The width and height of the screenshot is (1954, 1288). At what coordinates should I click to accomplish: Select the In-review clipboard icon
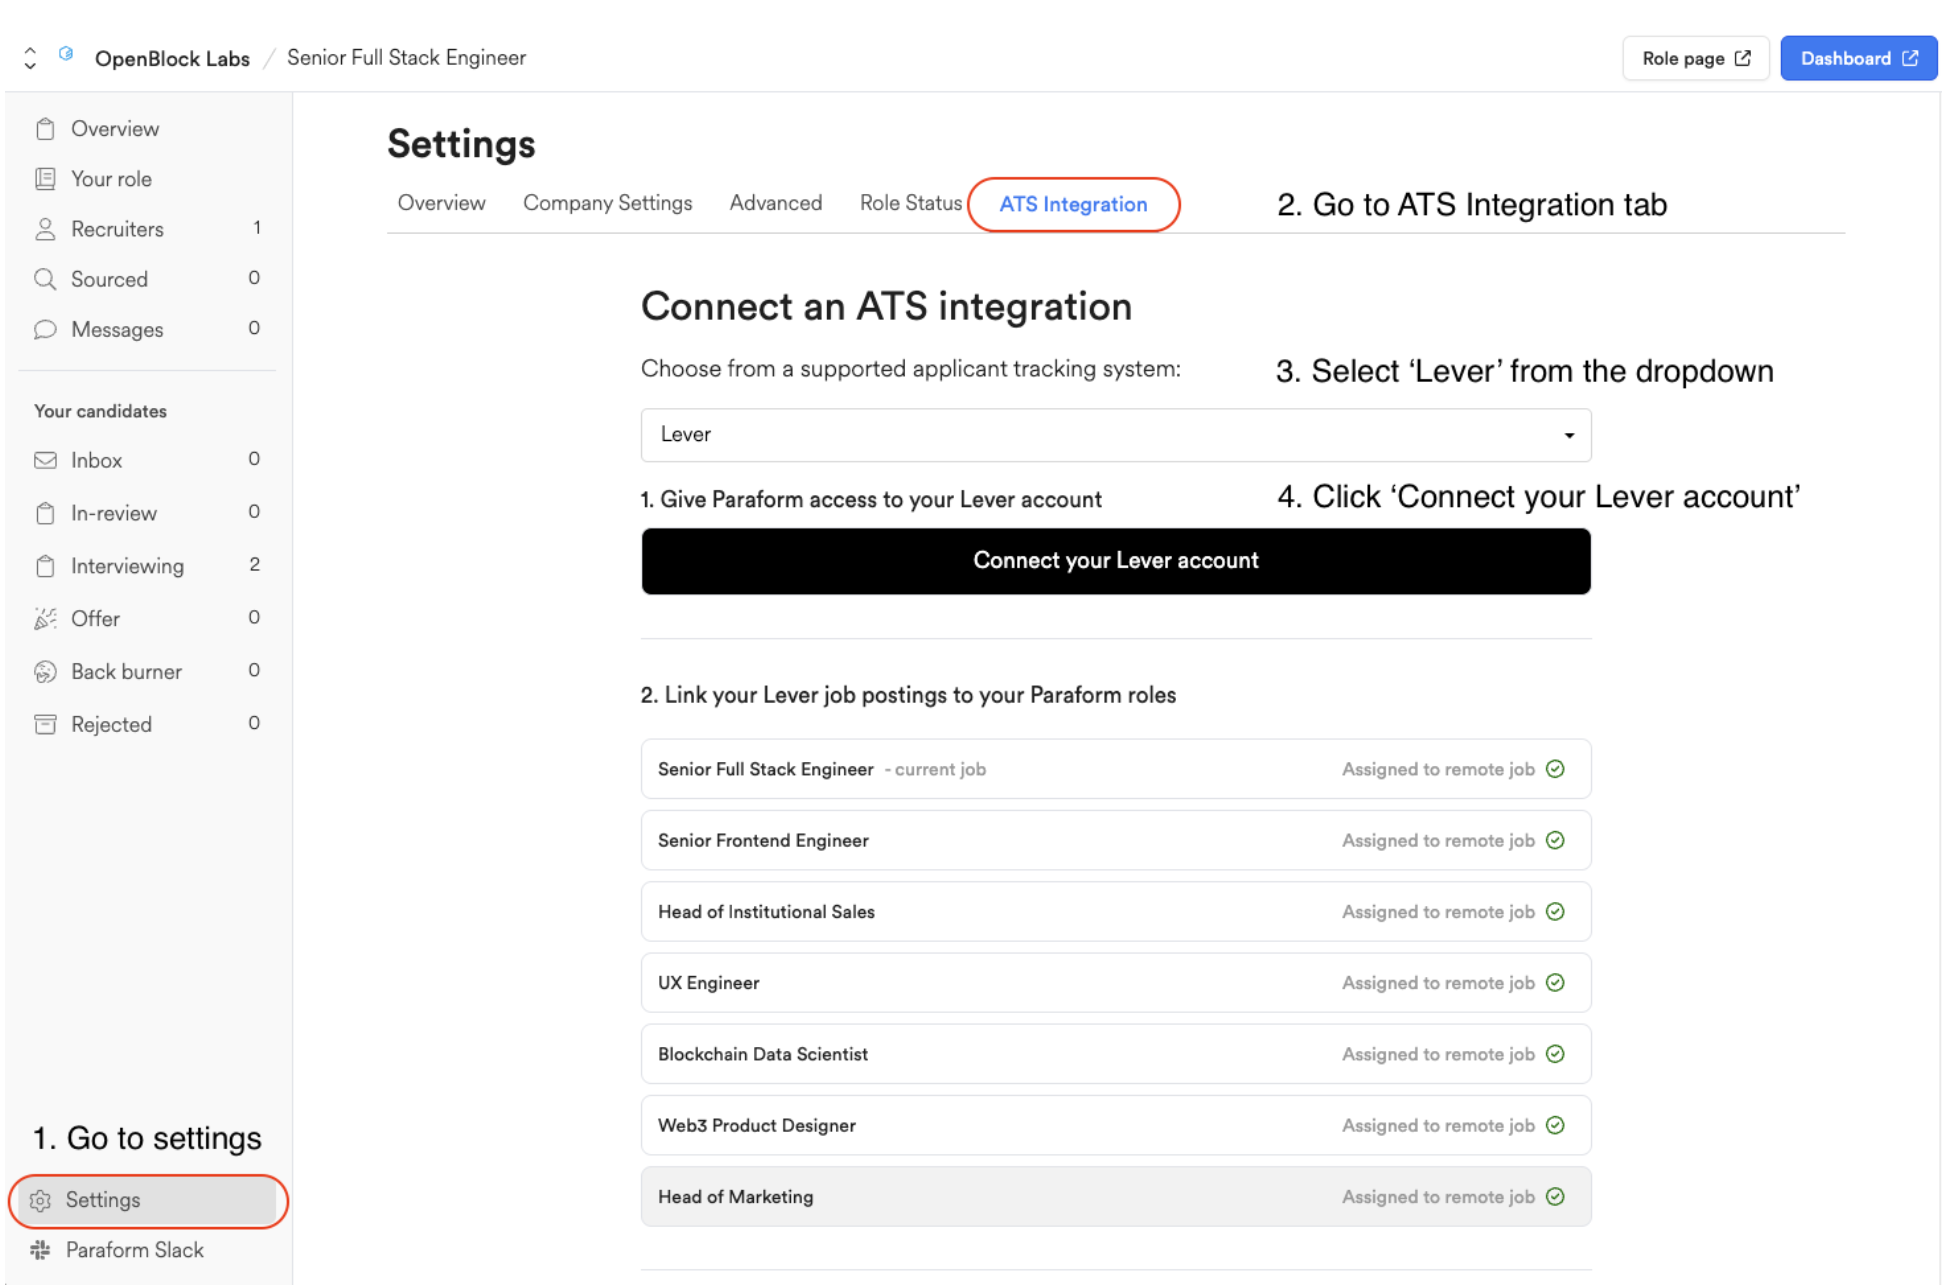(x=46, y=513)
